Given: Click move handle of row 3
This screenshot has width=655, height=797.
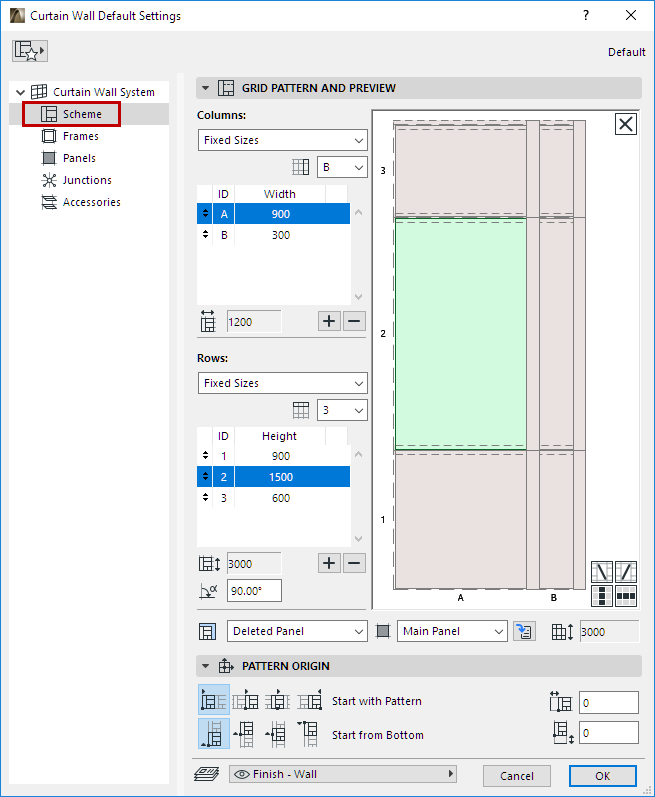Looking at the screenshot, I should 205,497.
